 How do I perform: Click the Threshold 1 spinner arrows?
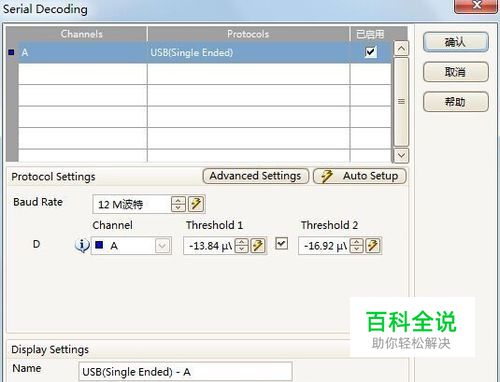[x=241, y=246]
